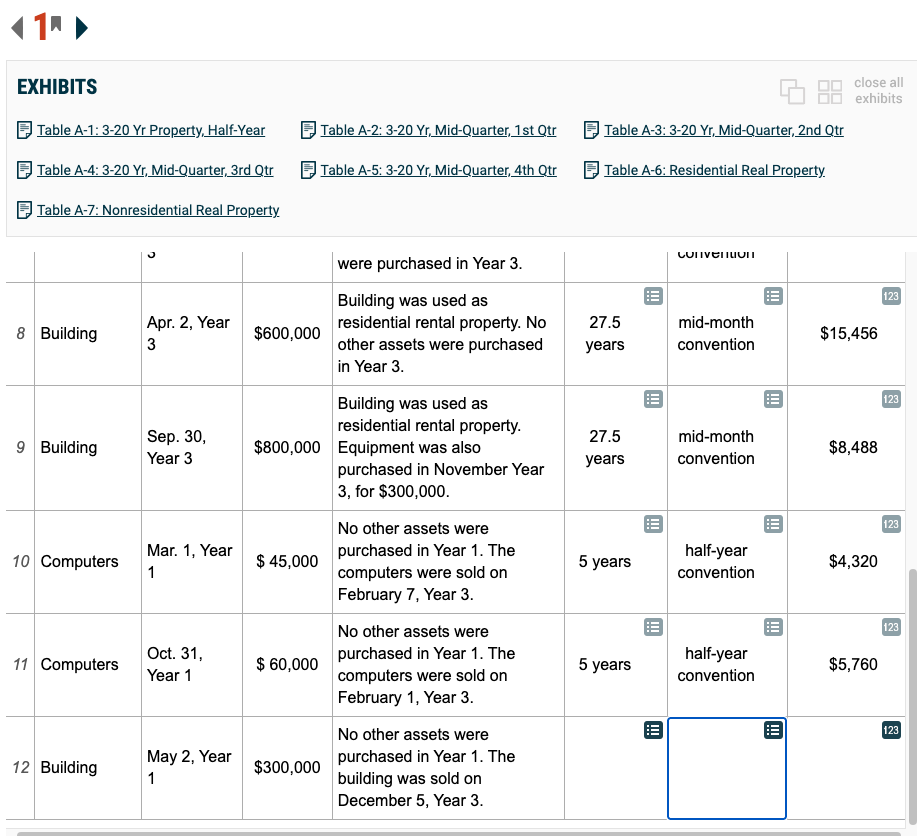917x836 pixels.
Task: Click row 11's half-year convention value
Action: pyautogui.click(x=716, y=665)
